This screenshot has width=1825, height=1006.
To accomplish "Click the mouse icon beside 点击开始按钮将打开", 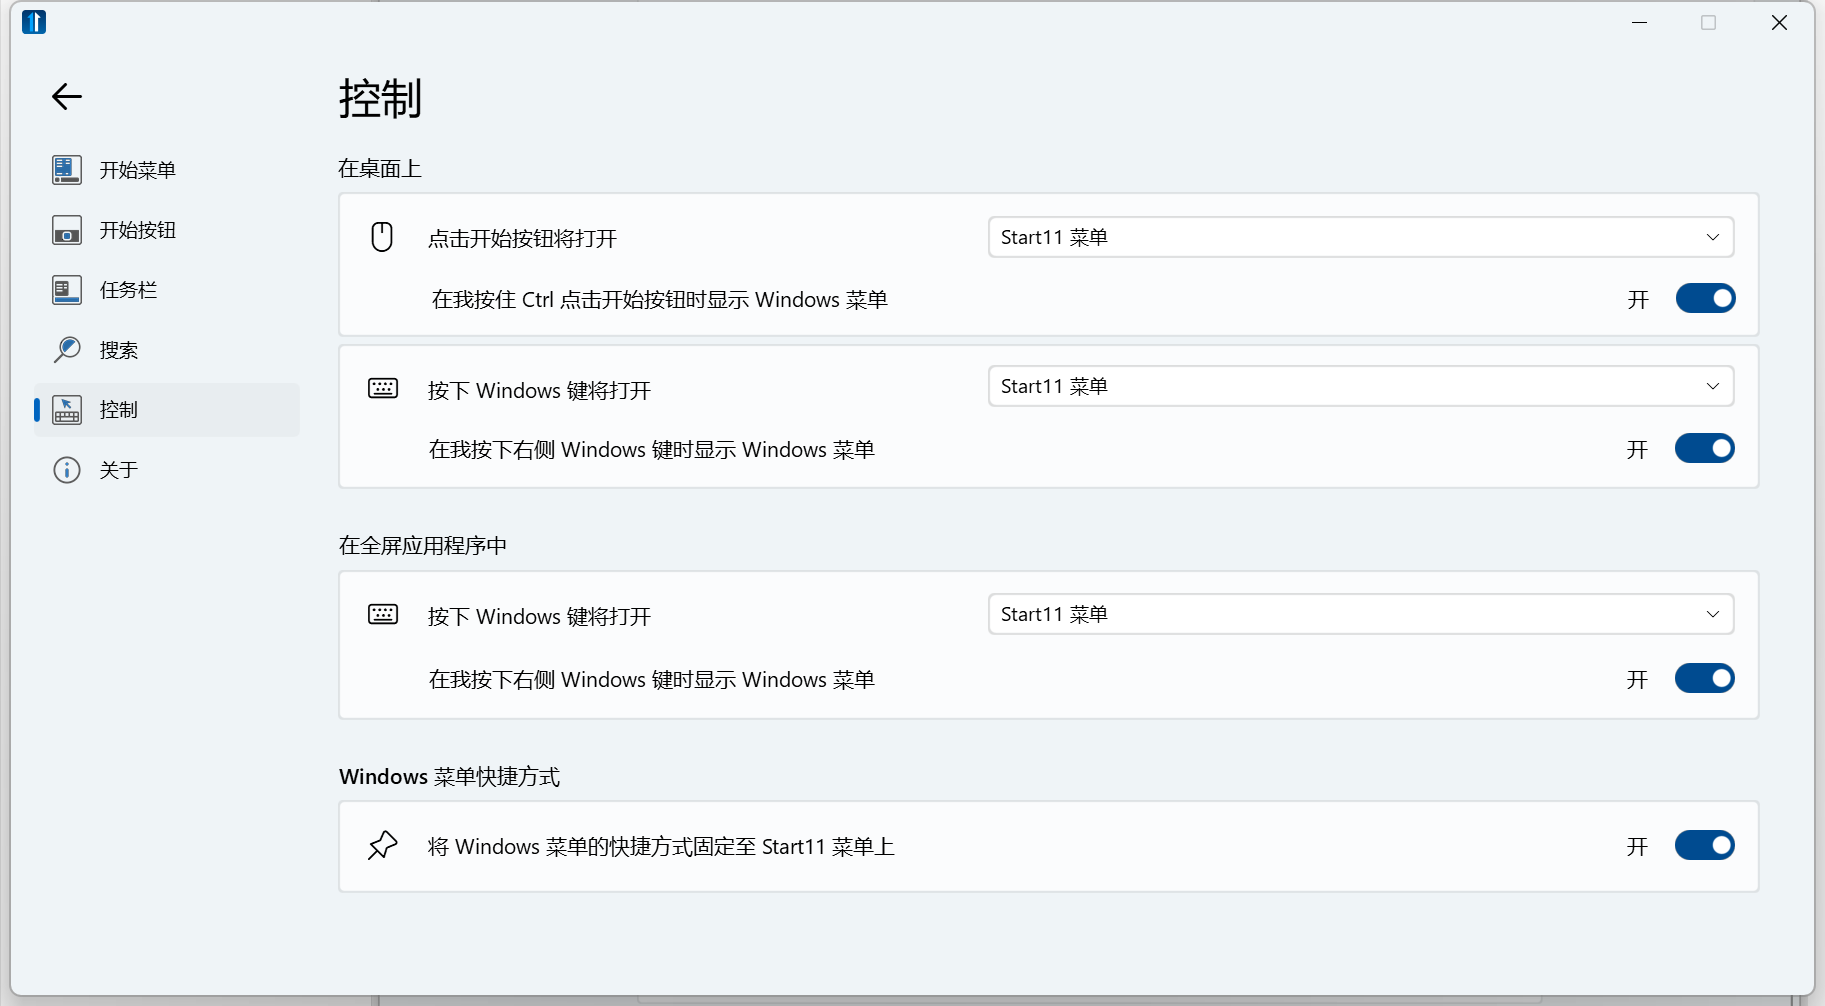I will click(x=382, y=237).
